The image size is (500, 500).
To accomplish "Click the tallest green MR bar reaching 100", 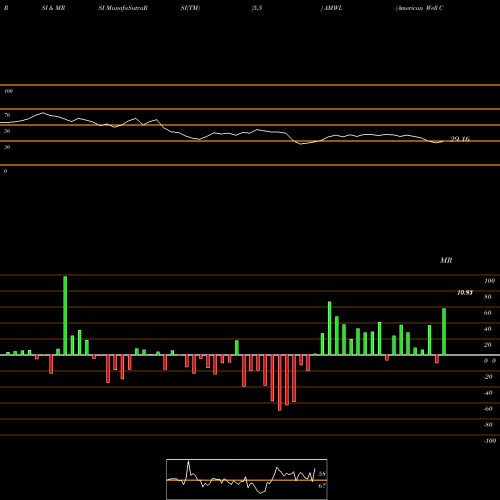I will point(65,315).
